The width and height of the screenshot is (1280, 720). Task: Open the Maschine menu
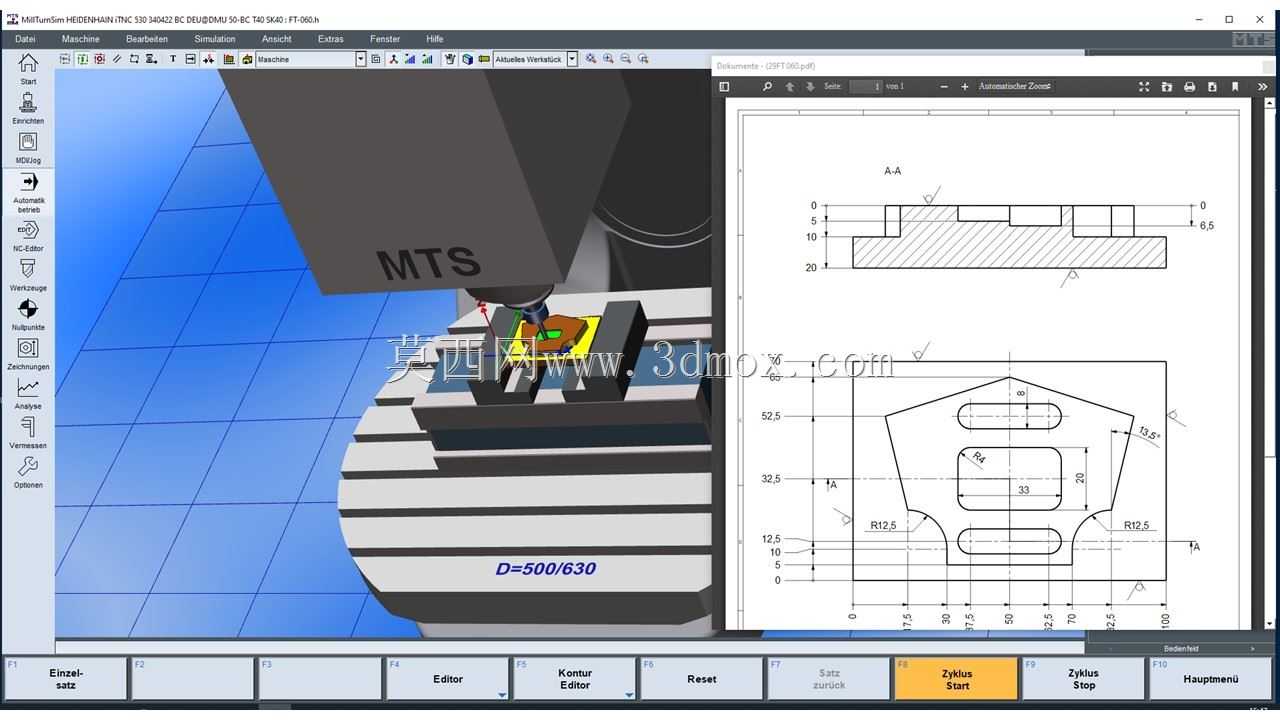(80, 39)
